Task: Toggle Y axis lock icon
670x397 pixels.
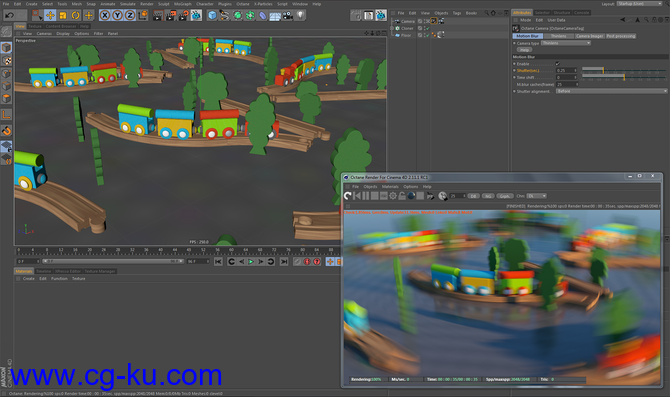Action: coord(118,16)
